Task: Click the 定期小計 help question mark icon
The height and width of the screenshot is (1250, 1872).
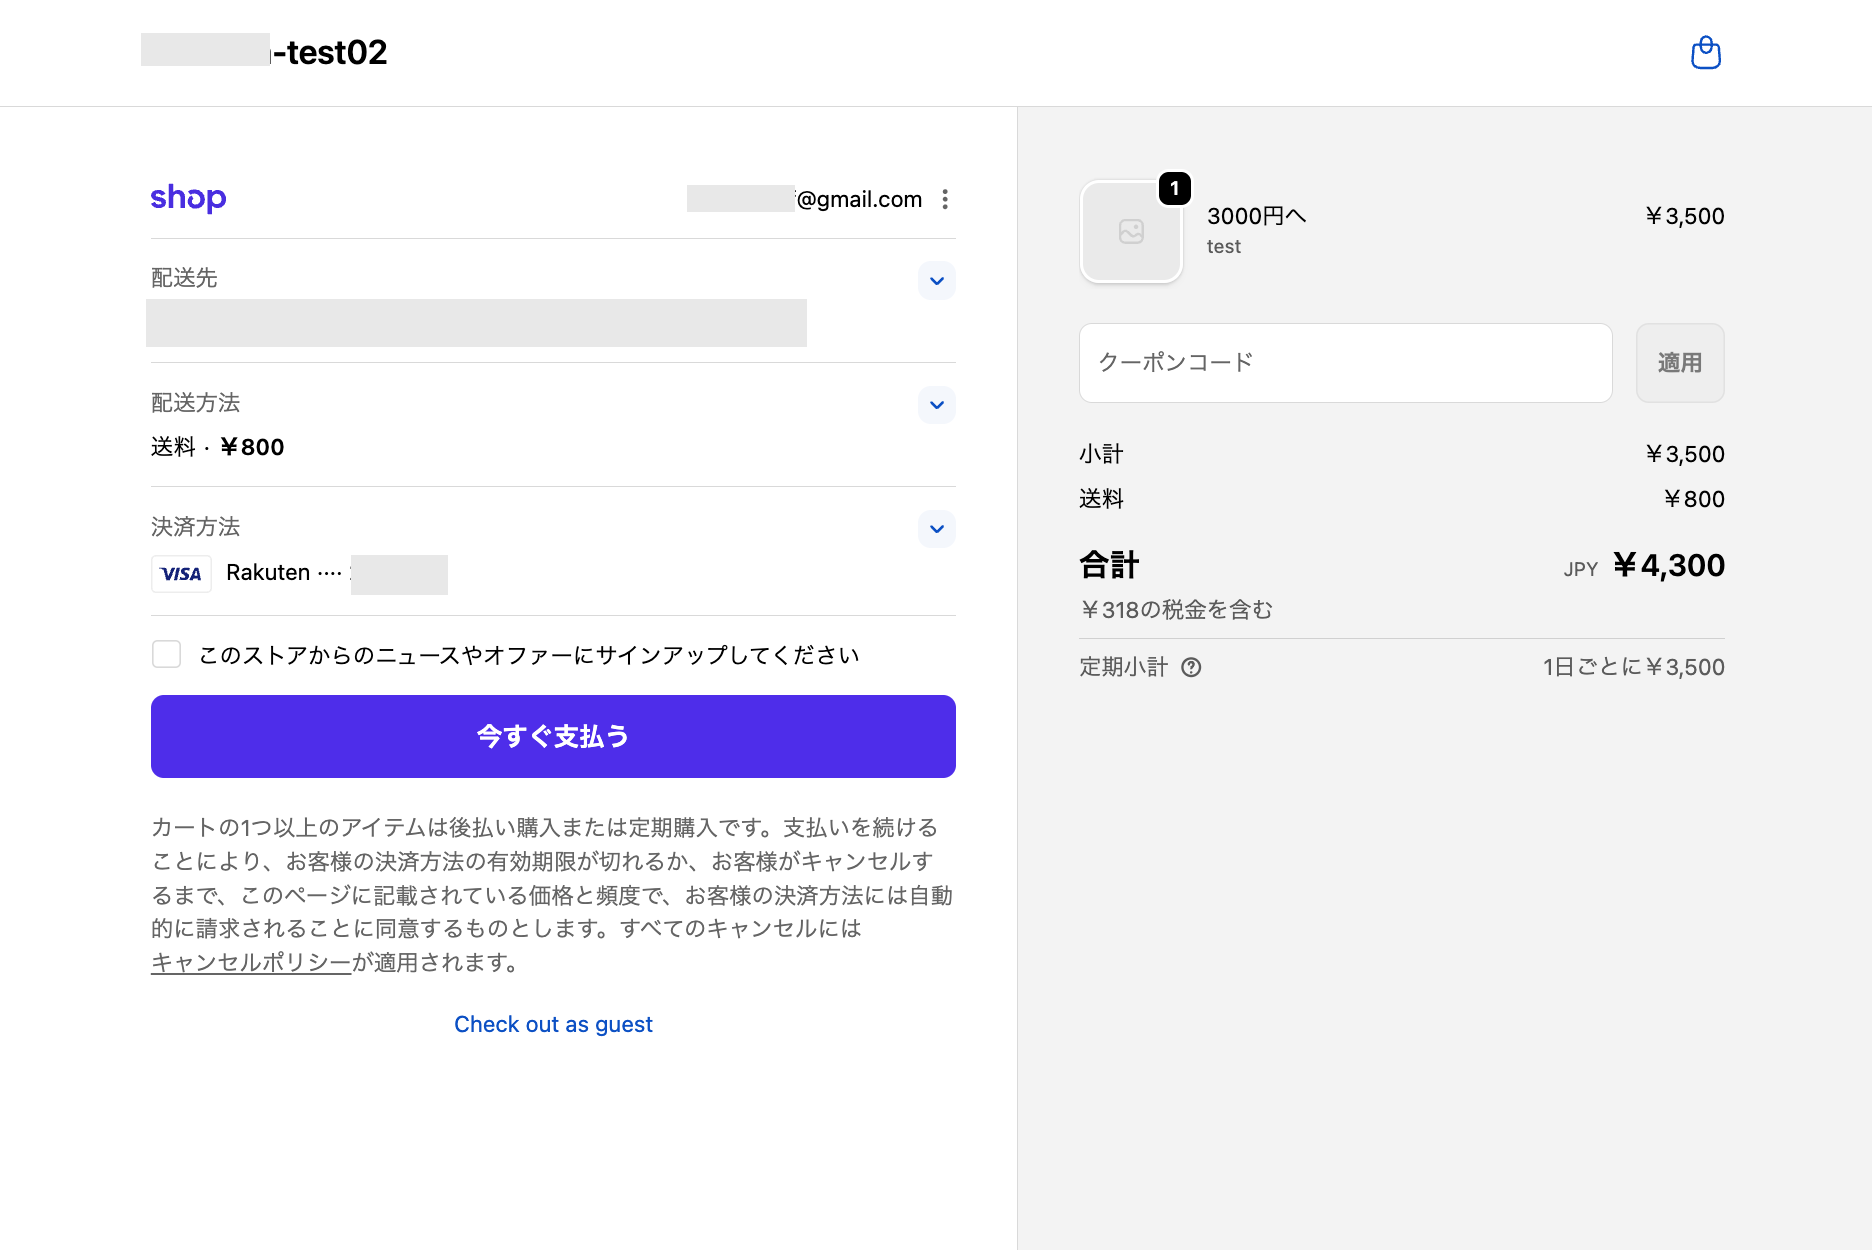Action: coord(1190,667)
